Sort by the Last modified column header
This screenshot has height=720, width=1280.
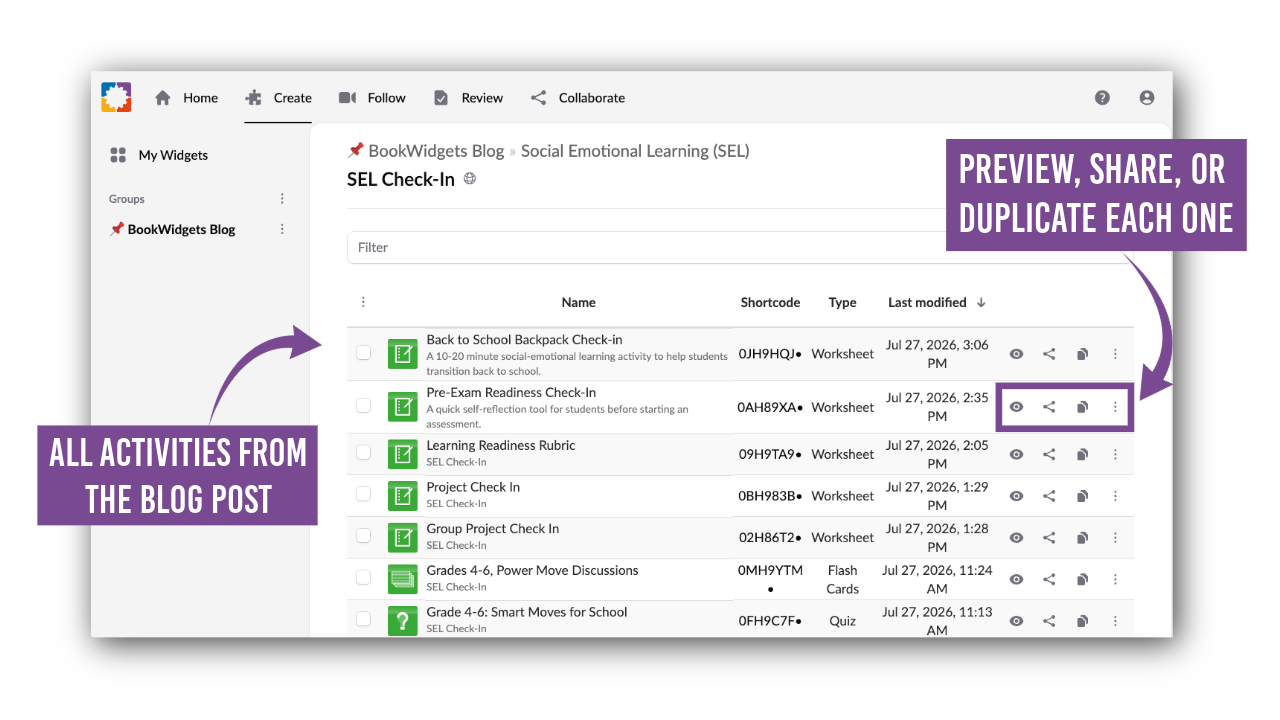click(937, 302)
